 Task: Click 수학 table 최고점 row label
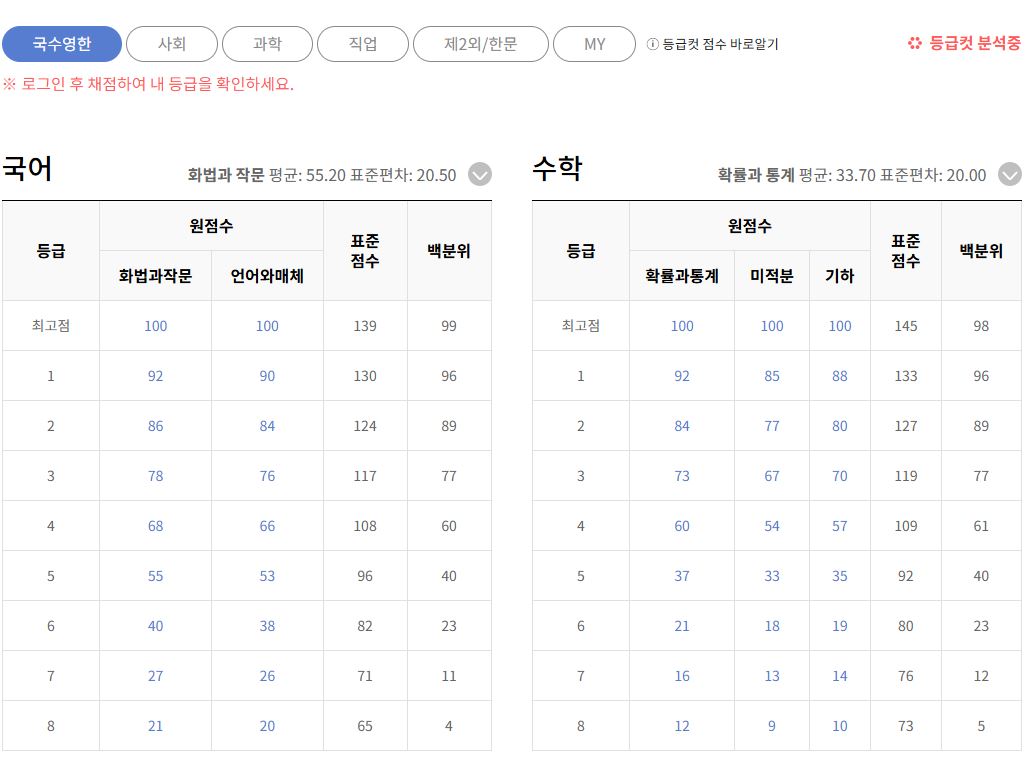point(580,326)
